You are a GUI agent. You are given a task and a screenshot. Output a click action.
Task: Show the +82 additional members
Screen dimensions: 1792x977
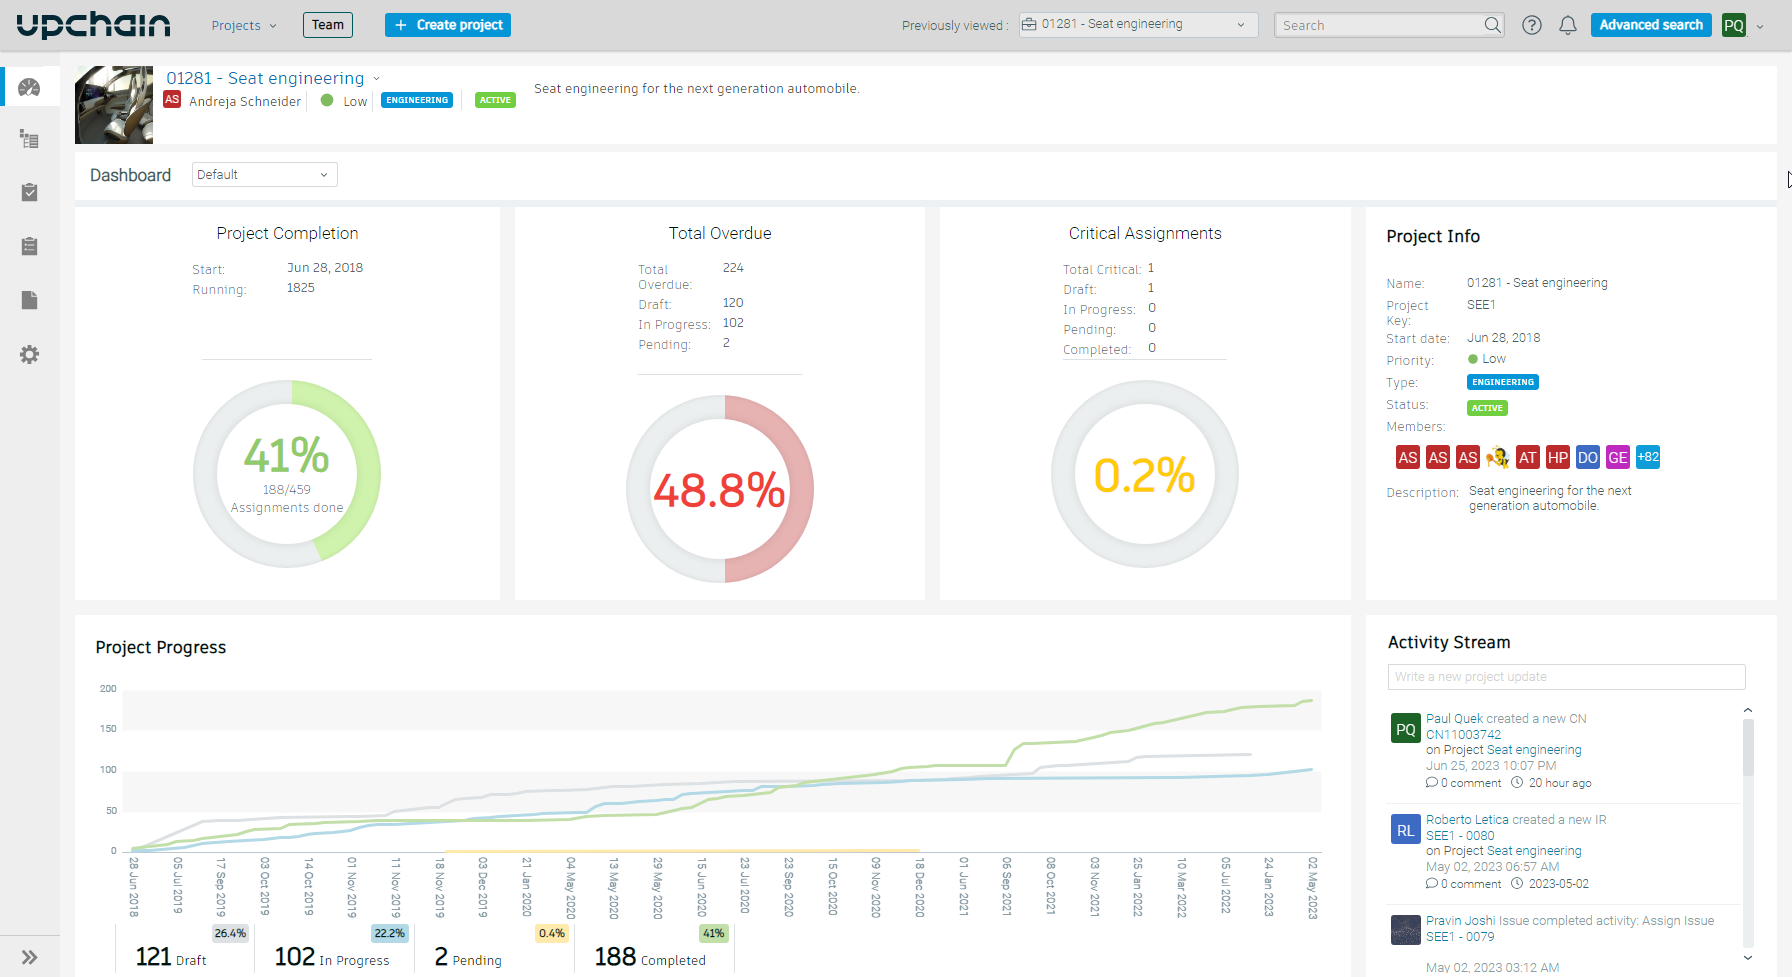click(1648, 457)
